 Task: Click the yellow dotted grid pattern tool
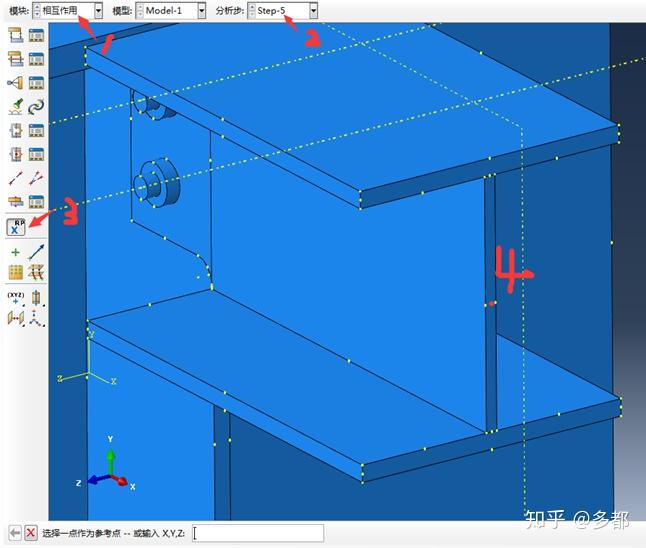click(x=16, y=272)
